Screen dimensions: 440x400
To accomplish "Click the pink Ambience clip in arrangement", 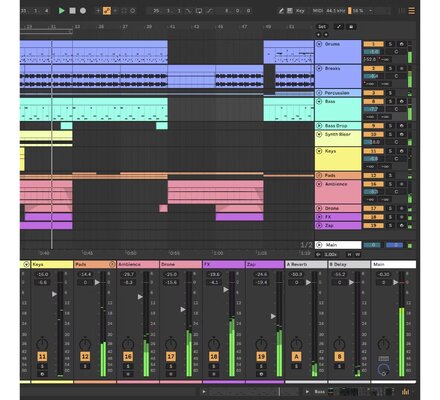I will click(x=215, y=192).
